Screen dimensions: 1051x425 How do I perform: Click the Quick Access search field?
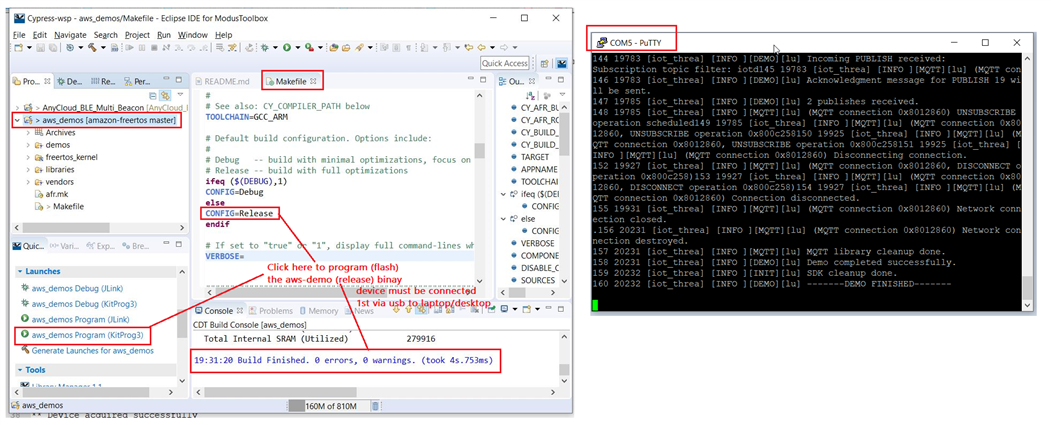click(504, 63)
